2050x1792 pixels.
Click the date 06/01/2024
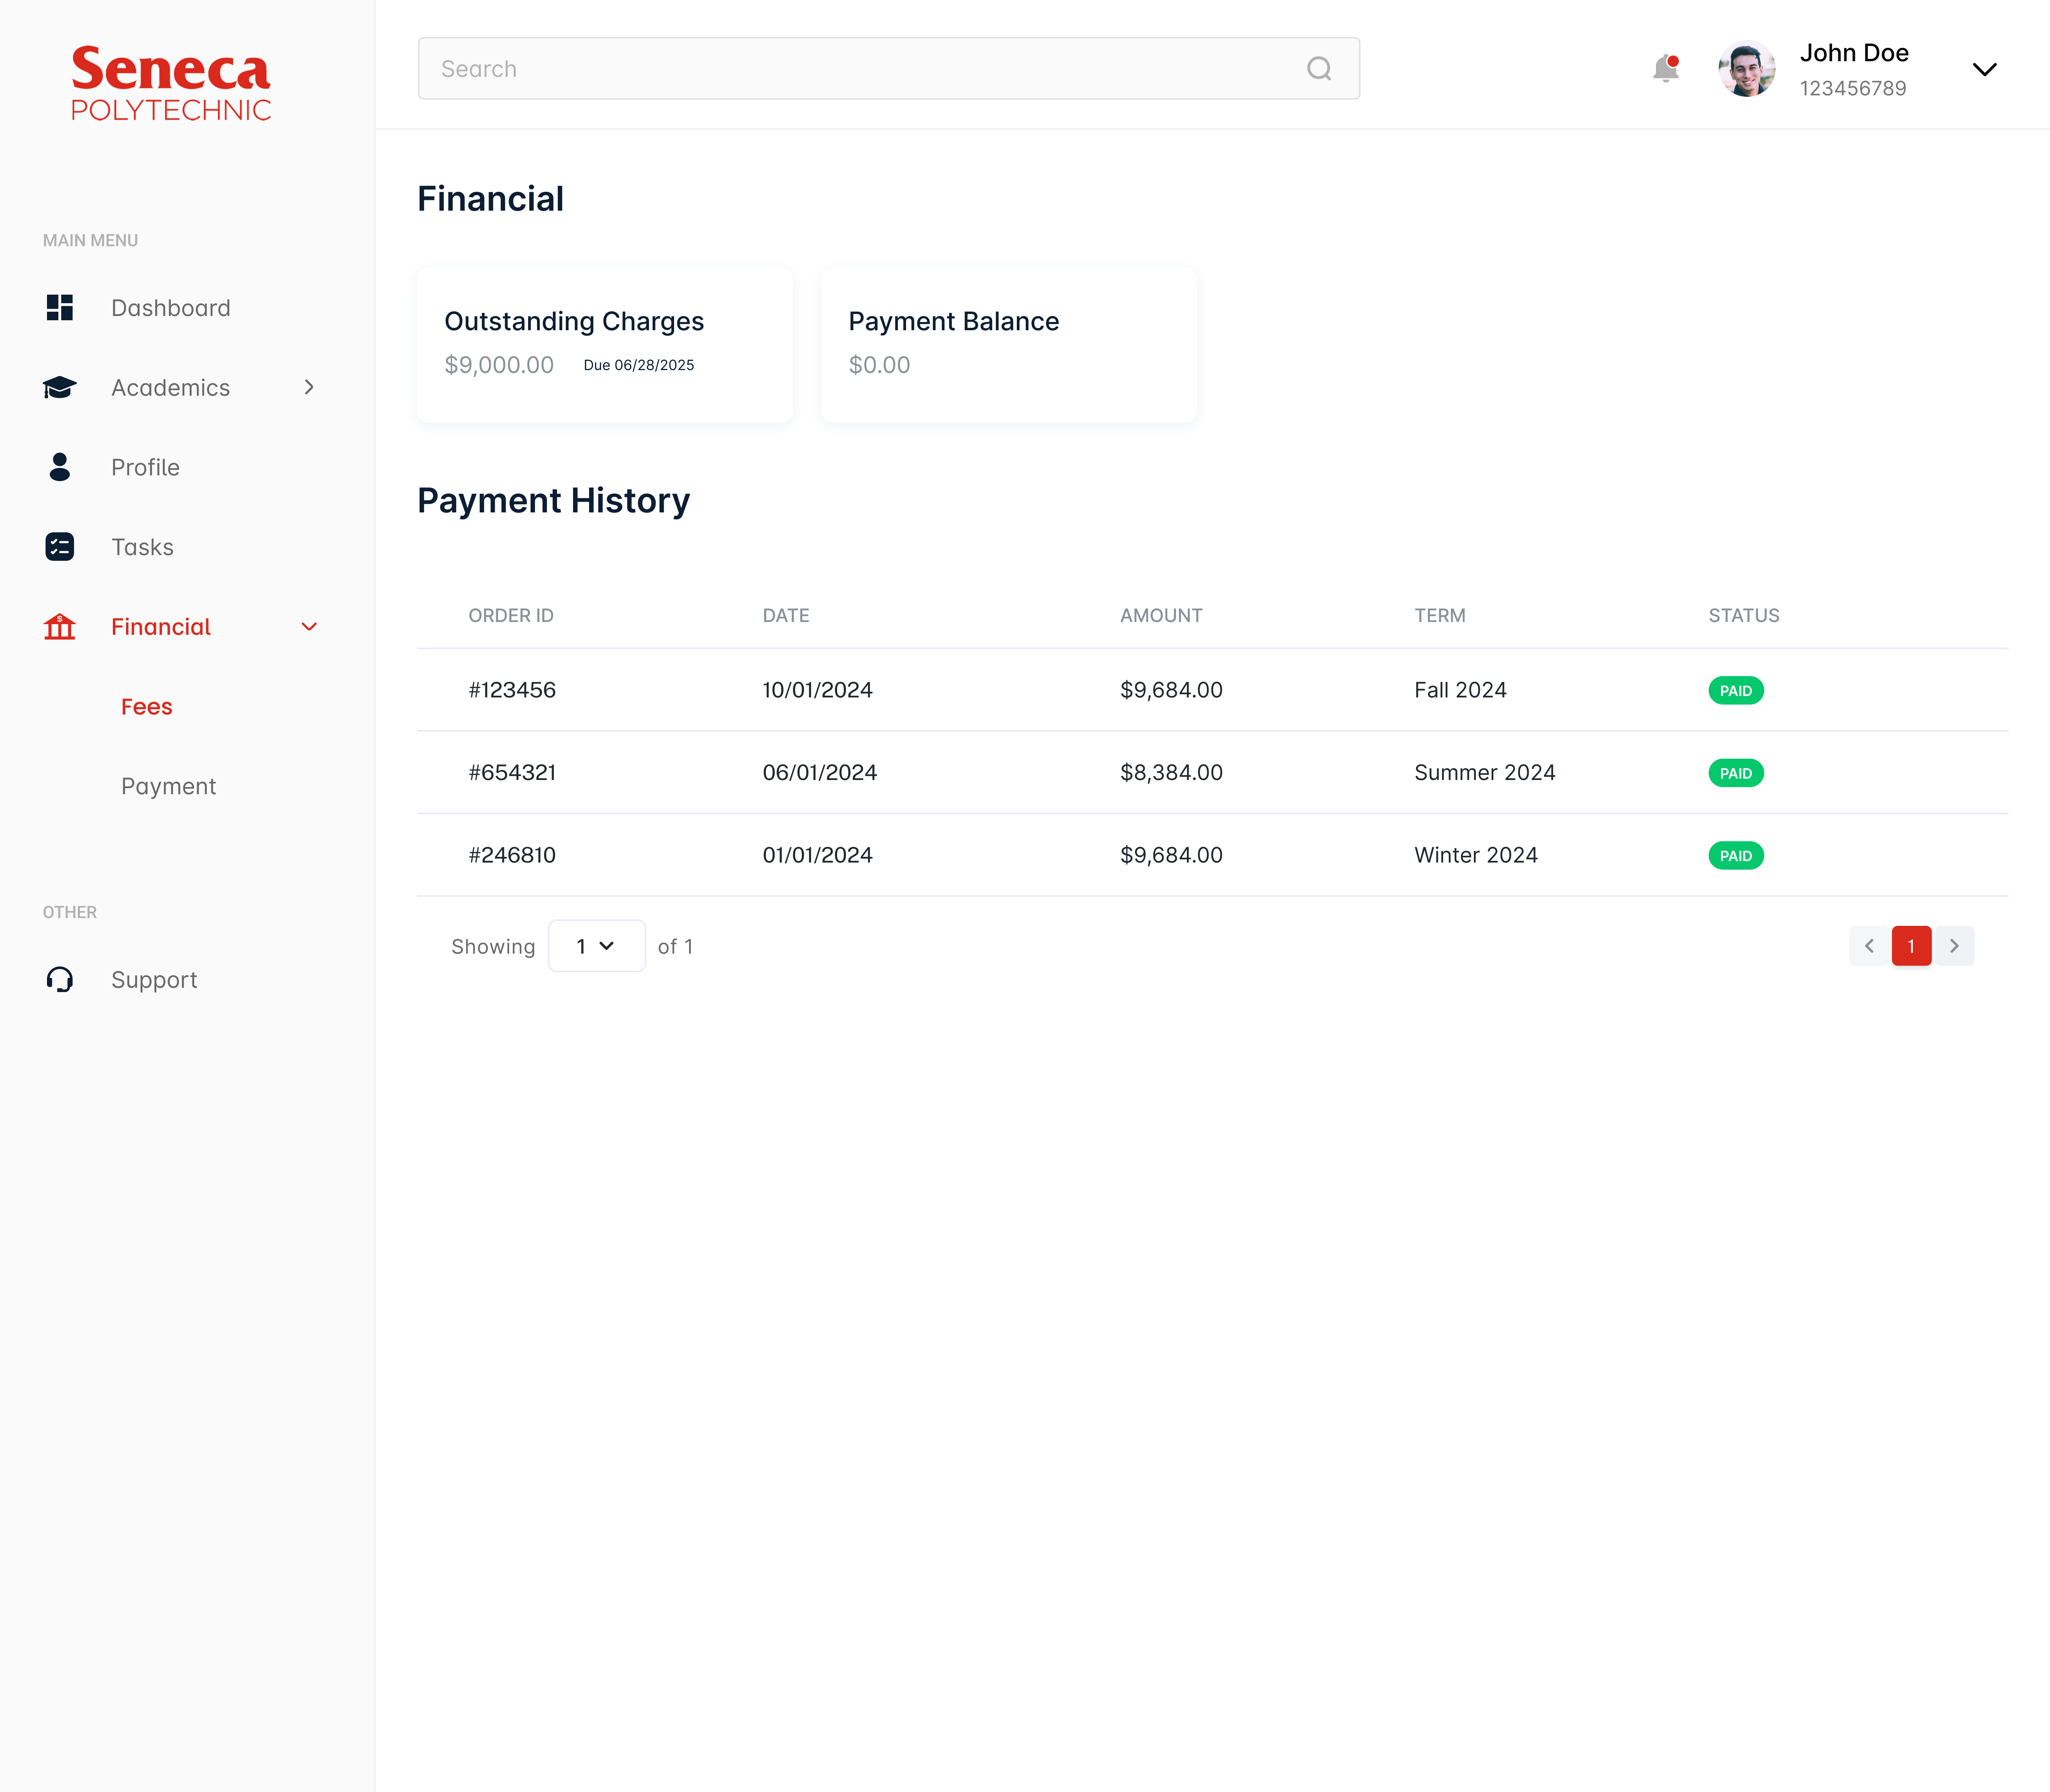(820, 773)
